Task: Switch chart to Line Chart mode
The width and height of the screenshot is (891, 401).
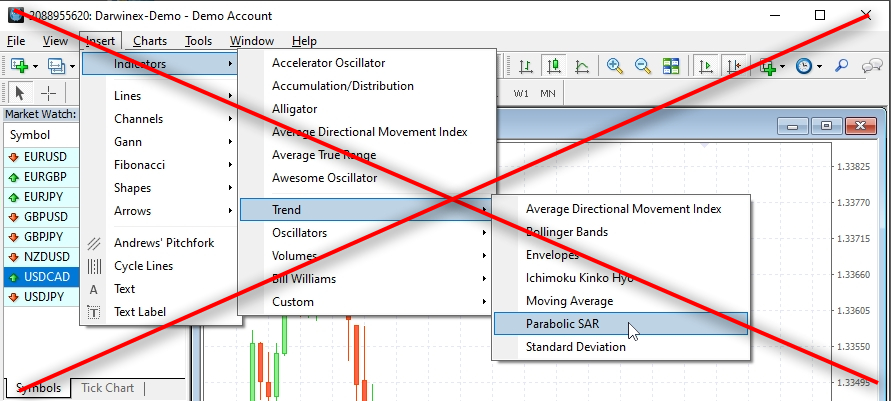Action: coord(582,66)
